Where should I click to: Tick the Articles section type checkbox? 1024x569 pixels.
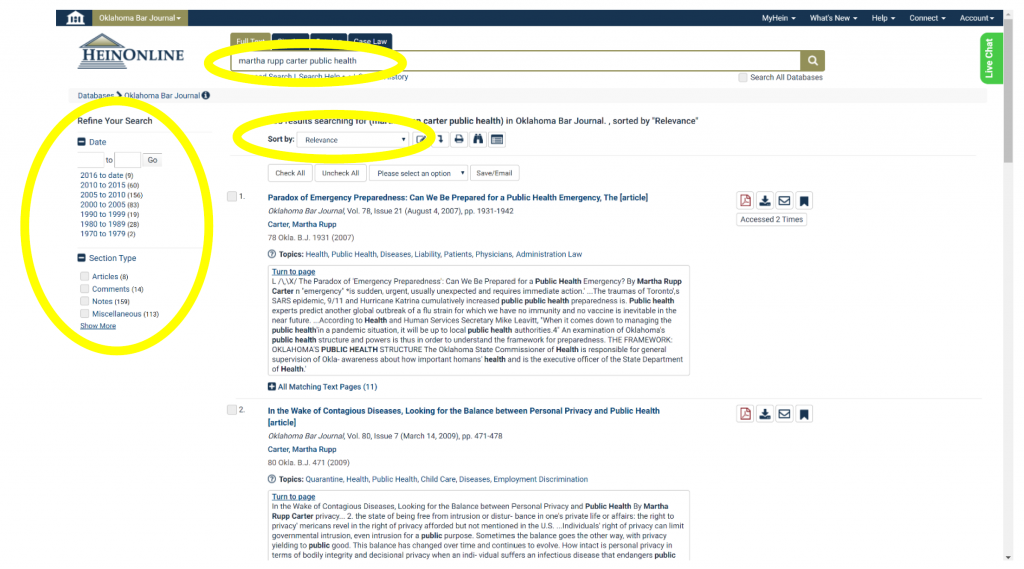coord(84,276)
